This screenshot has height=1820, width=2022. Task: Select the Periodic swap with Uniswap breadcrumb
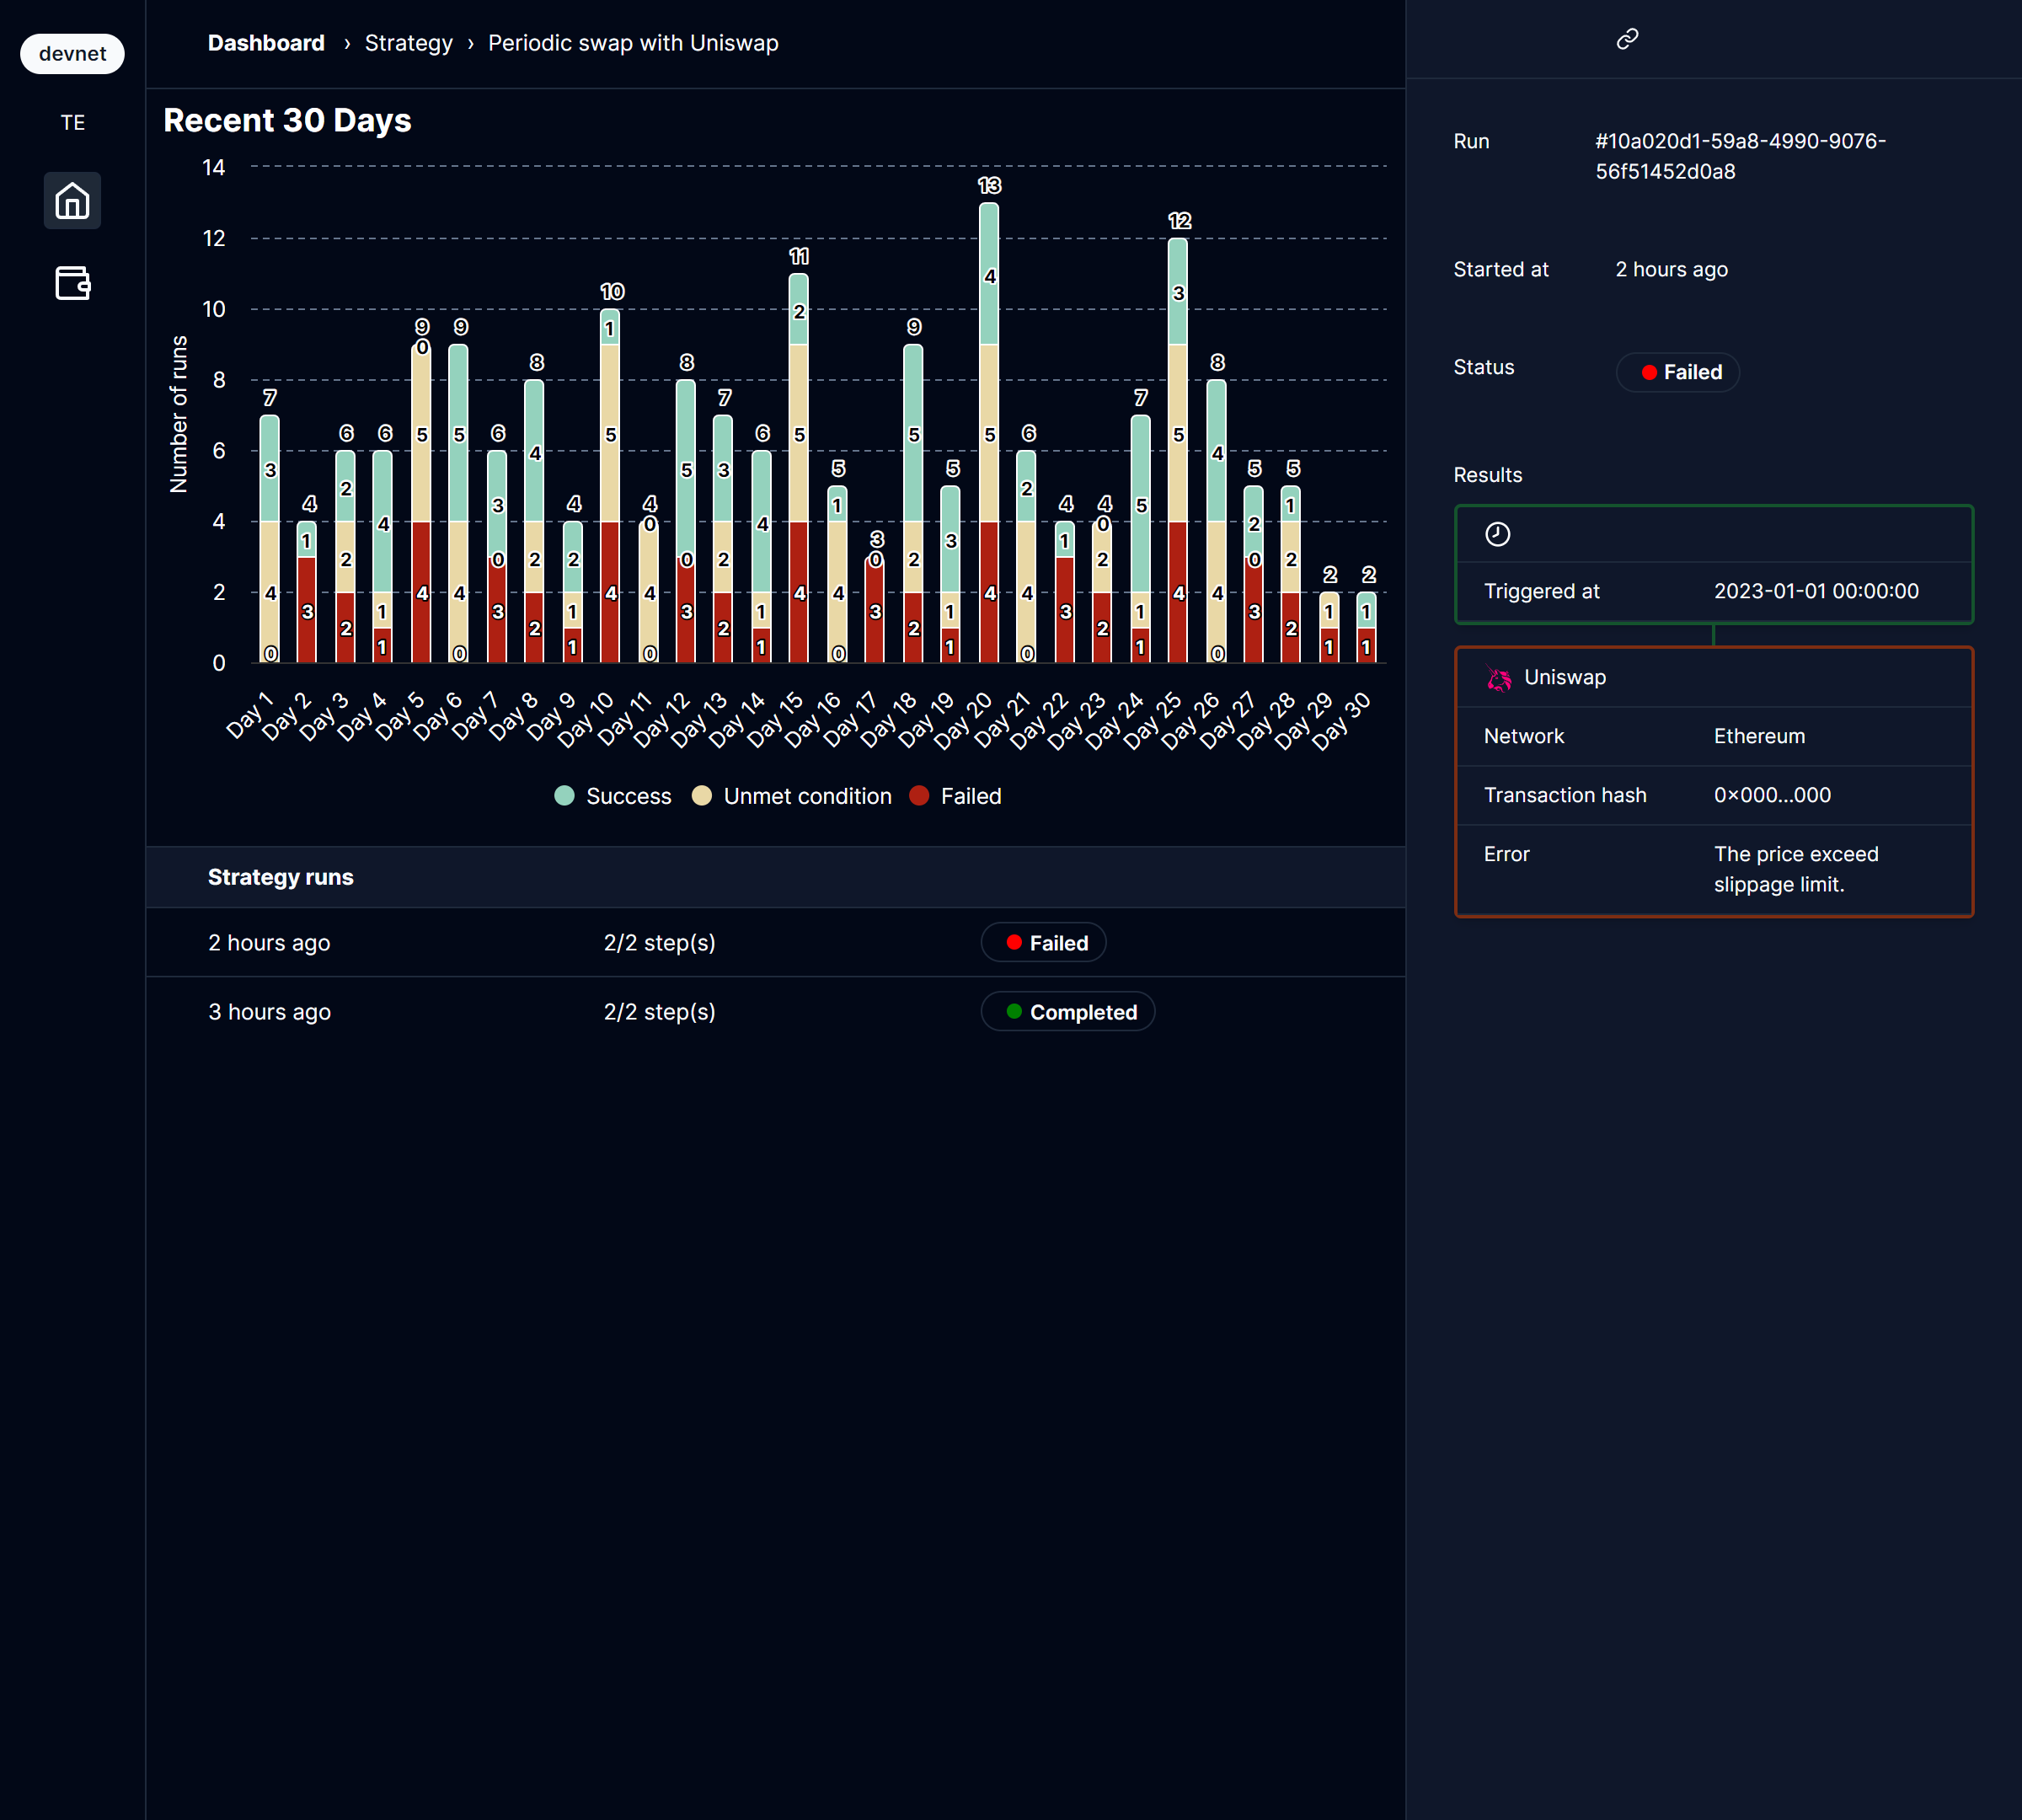633,43
